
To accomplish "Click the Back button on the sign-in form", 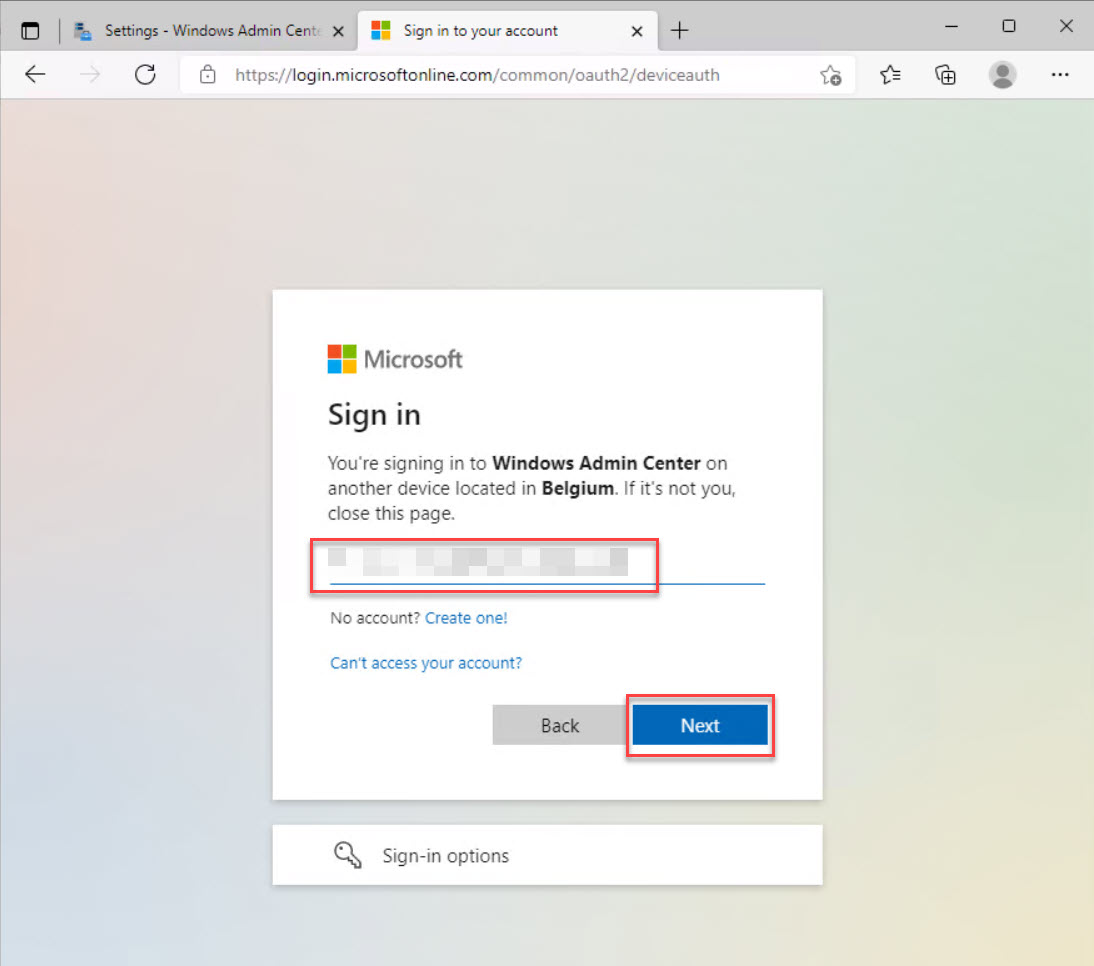I will click(559, 725).
